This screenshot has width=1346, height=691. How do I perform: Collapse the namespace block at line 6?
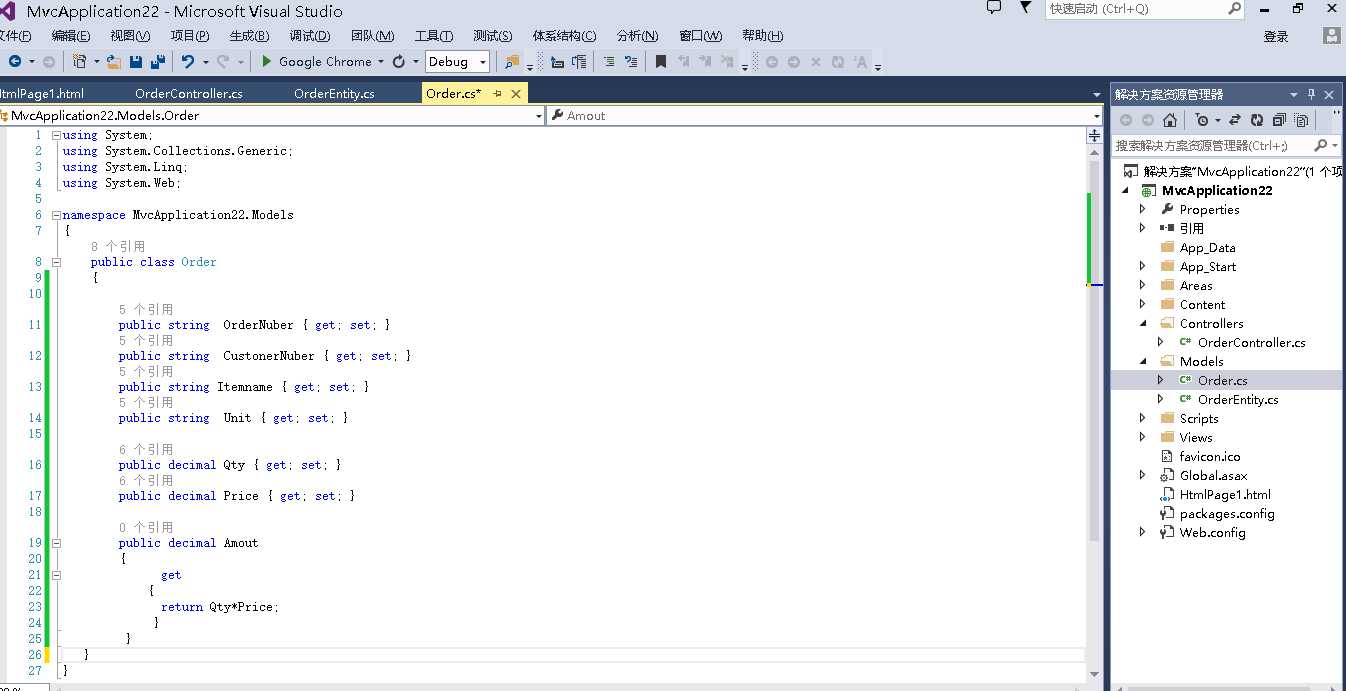[56, 215]
